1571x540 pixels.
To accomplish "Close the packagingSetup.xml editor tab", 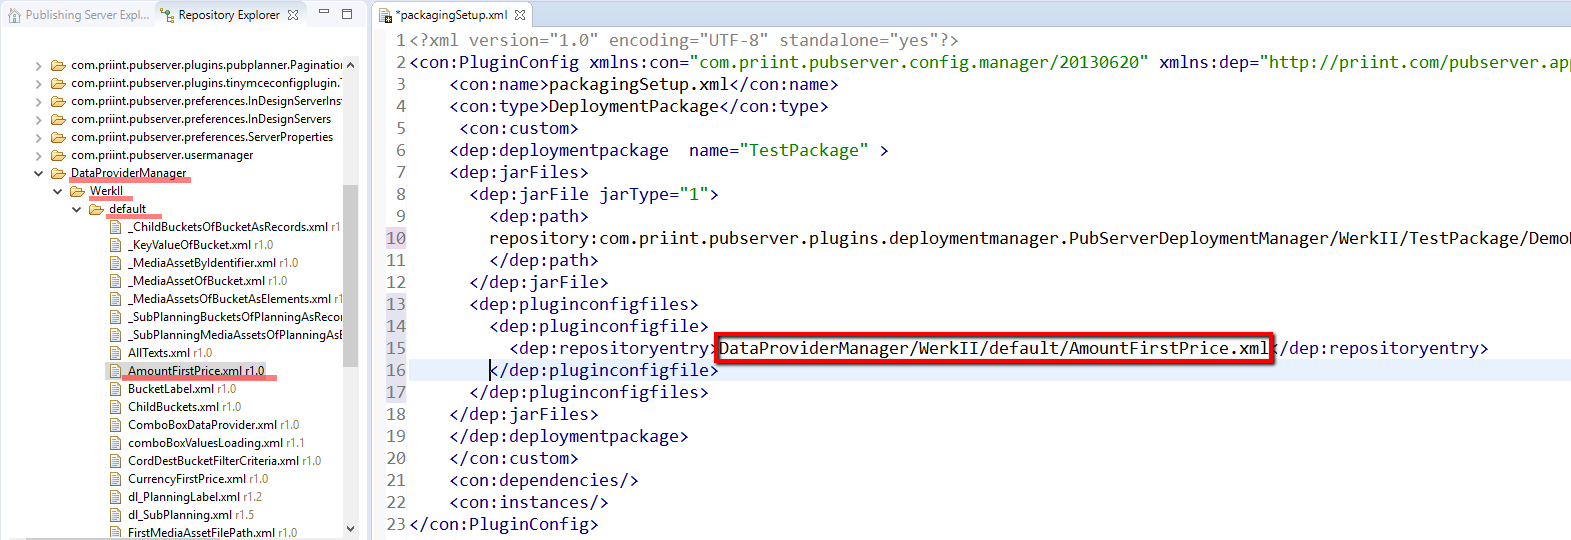I will [x=520, y=15].
